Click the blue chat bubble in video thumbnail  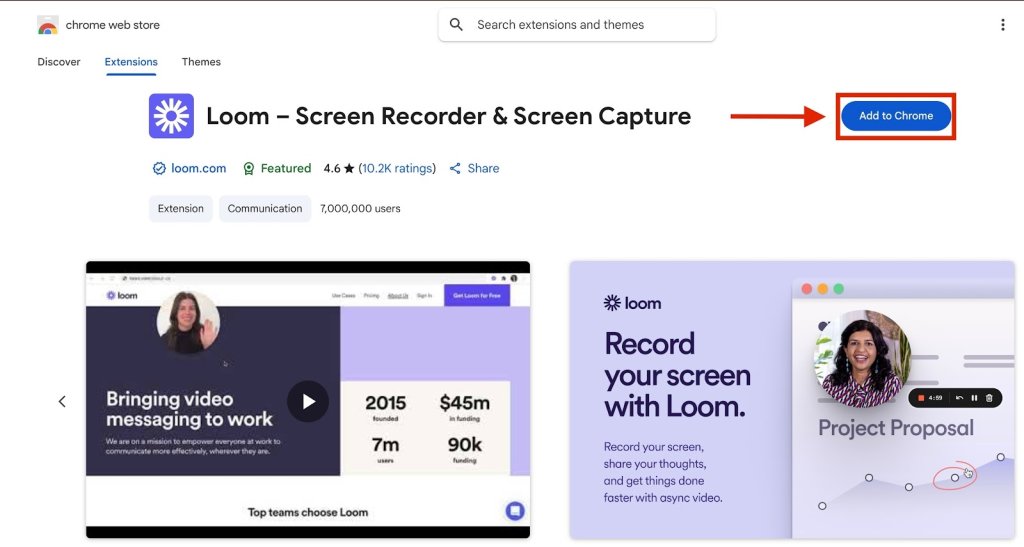(515, 510)
